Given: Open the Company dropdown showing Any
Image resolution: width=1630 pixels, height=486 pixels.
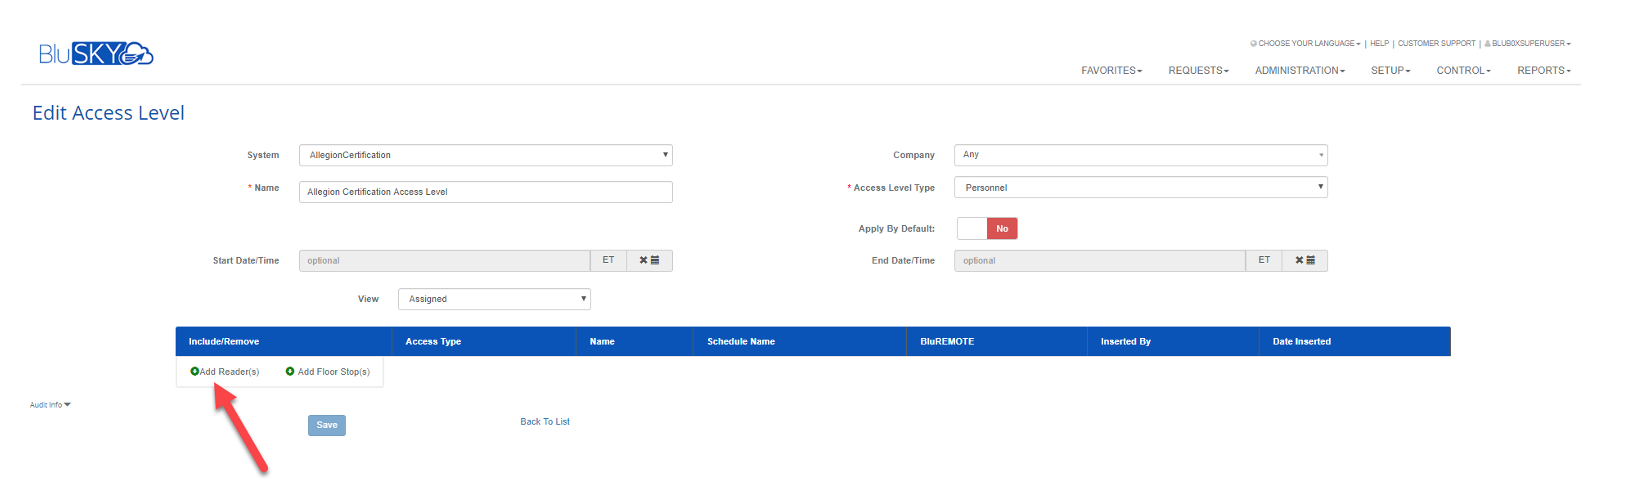Looking at the screenshot, I should click(1140, 155).
